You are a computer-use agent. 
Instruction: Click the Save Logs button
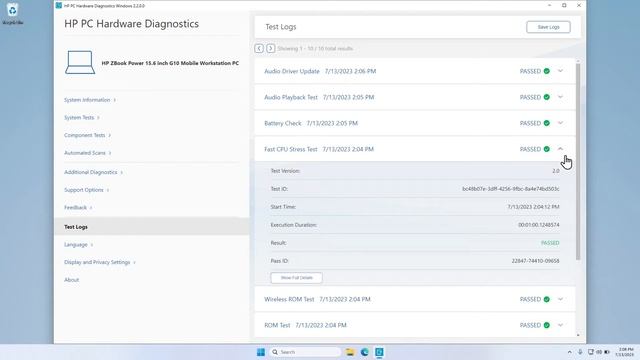548,27
